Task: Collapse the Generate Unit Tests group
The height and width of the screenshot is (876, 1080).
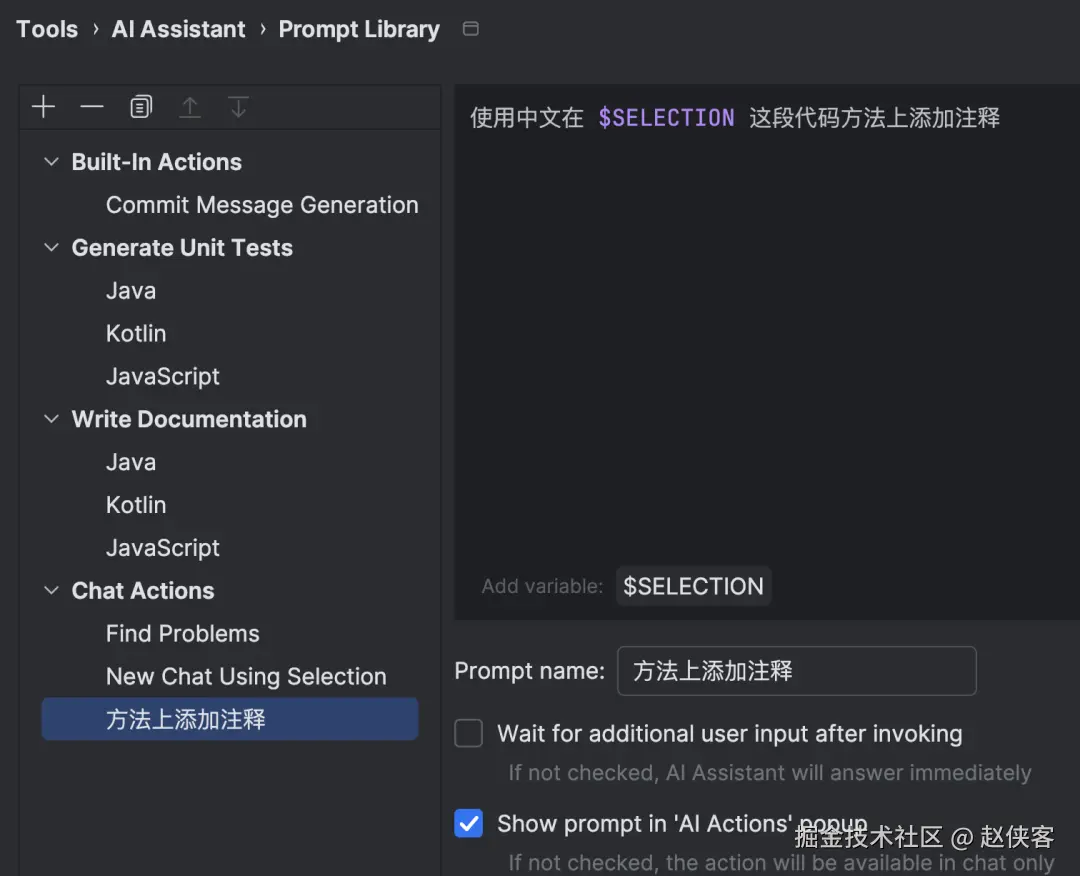Action: tap(52, 248)
